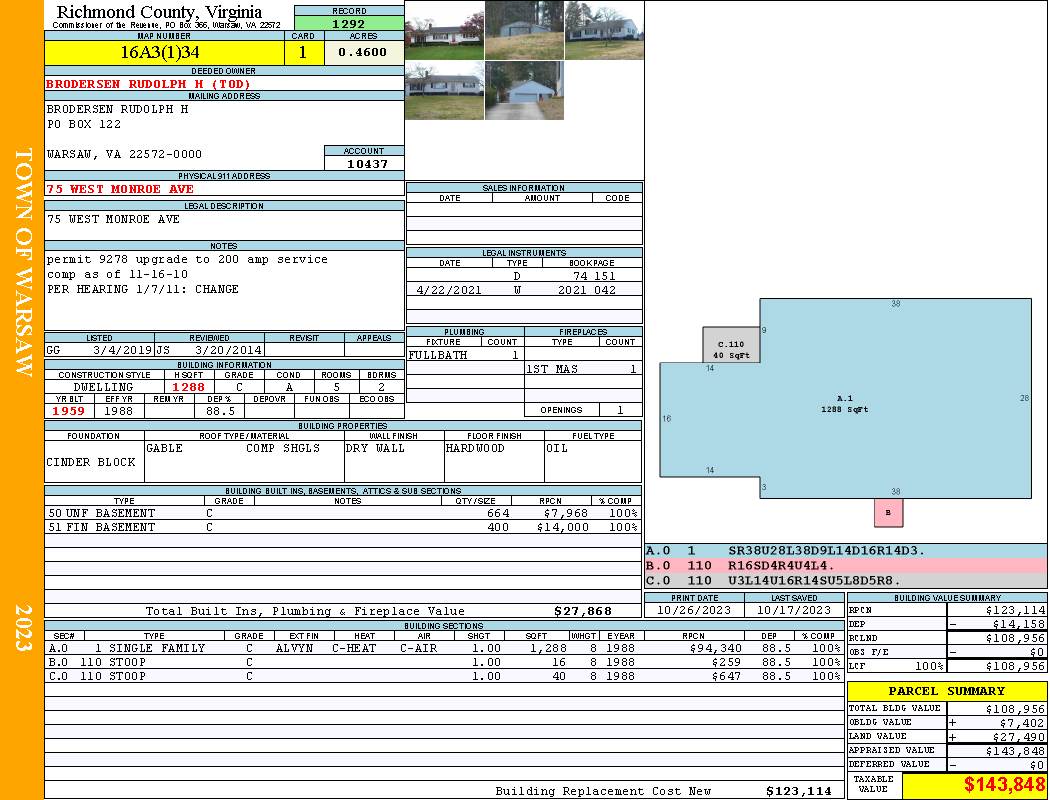1050x800 pixels.
Task: Click the physical address 75 WEST MONROE AVE
Action: coord(120,189)
